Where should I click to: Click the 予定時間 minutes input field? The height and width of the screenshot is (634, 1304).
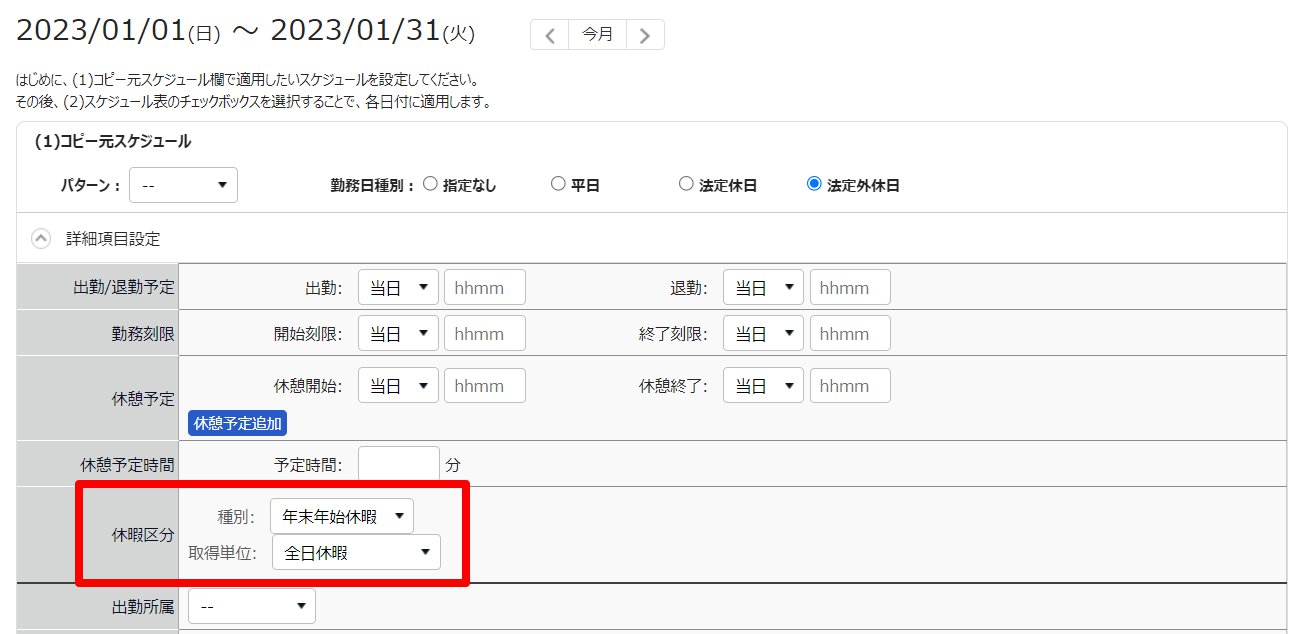399,465
